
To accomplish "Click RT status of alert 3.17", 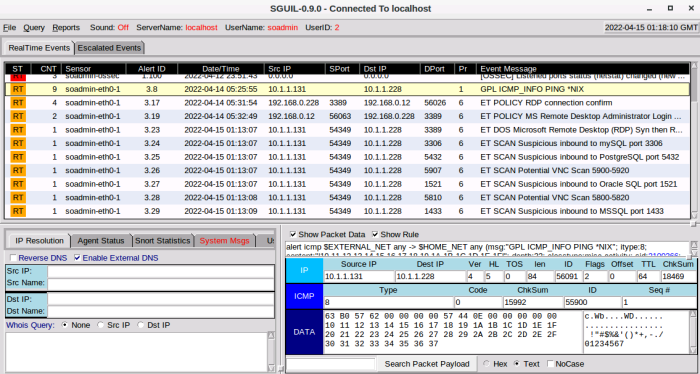I will click(18, 103).
